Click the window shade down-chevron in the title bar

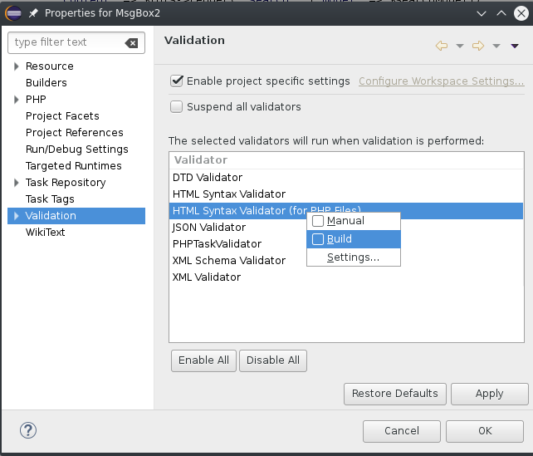tap(481, 14)
